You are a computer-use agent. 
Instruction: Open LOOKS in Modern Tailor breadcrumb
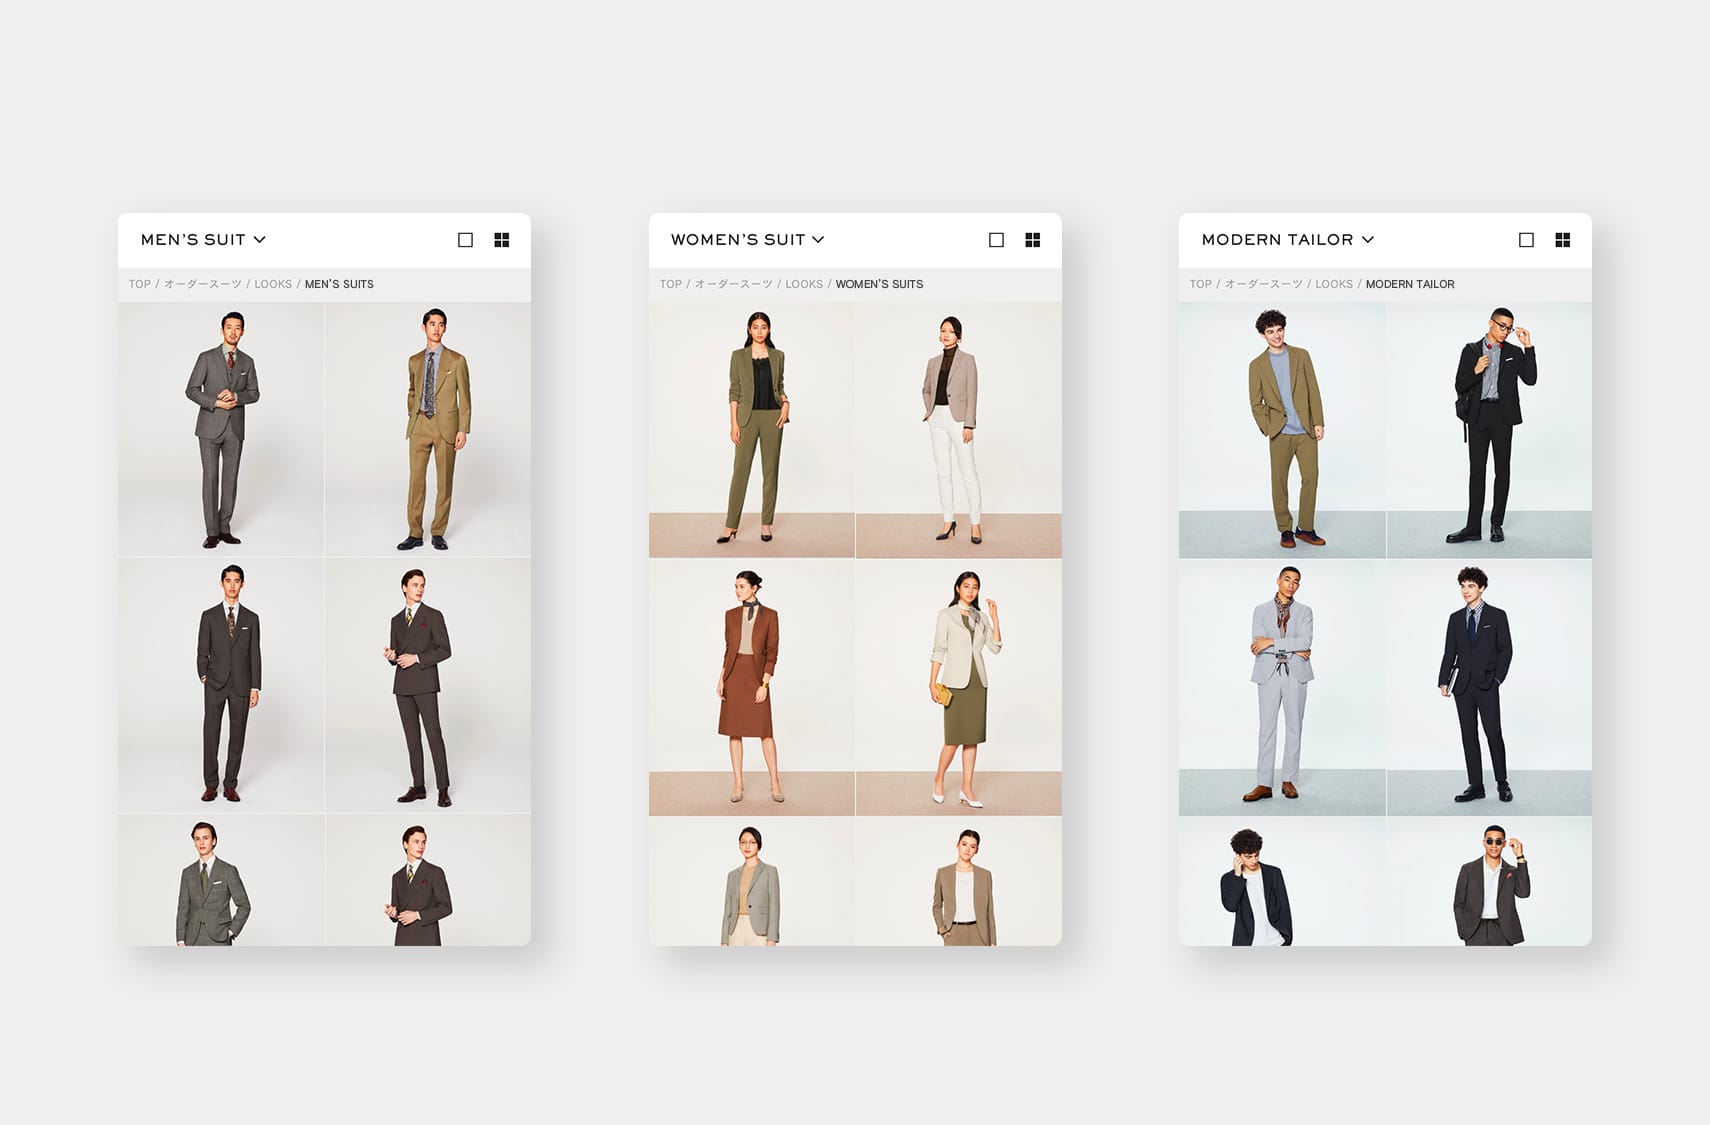(x=1334, y=284)
